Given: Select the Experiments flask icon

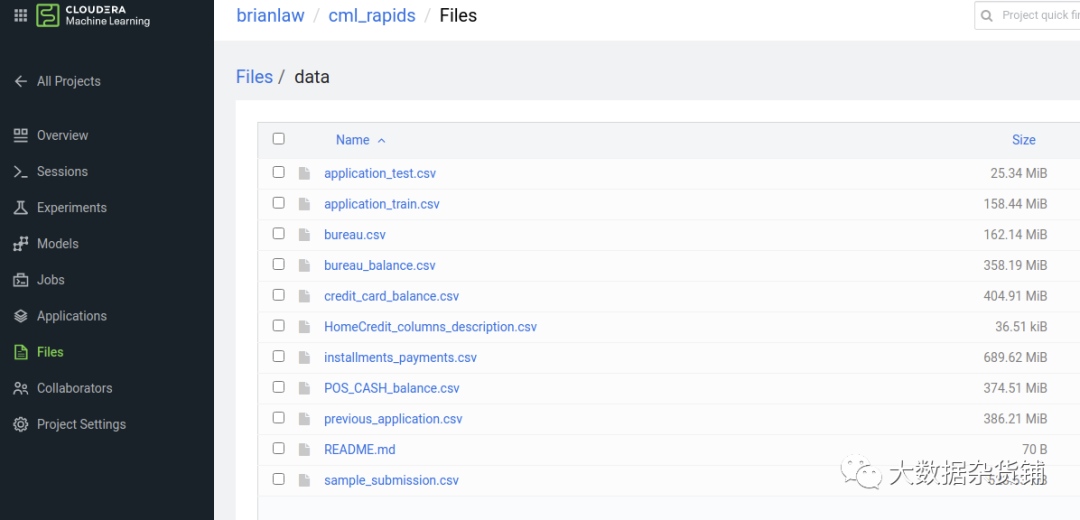Looking at the screenshot, I should click(x=20, y=208).
